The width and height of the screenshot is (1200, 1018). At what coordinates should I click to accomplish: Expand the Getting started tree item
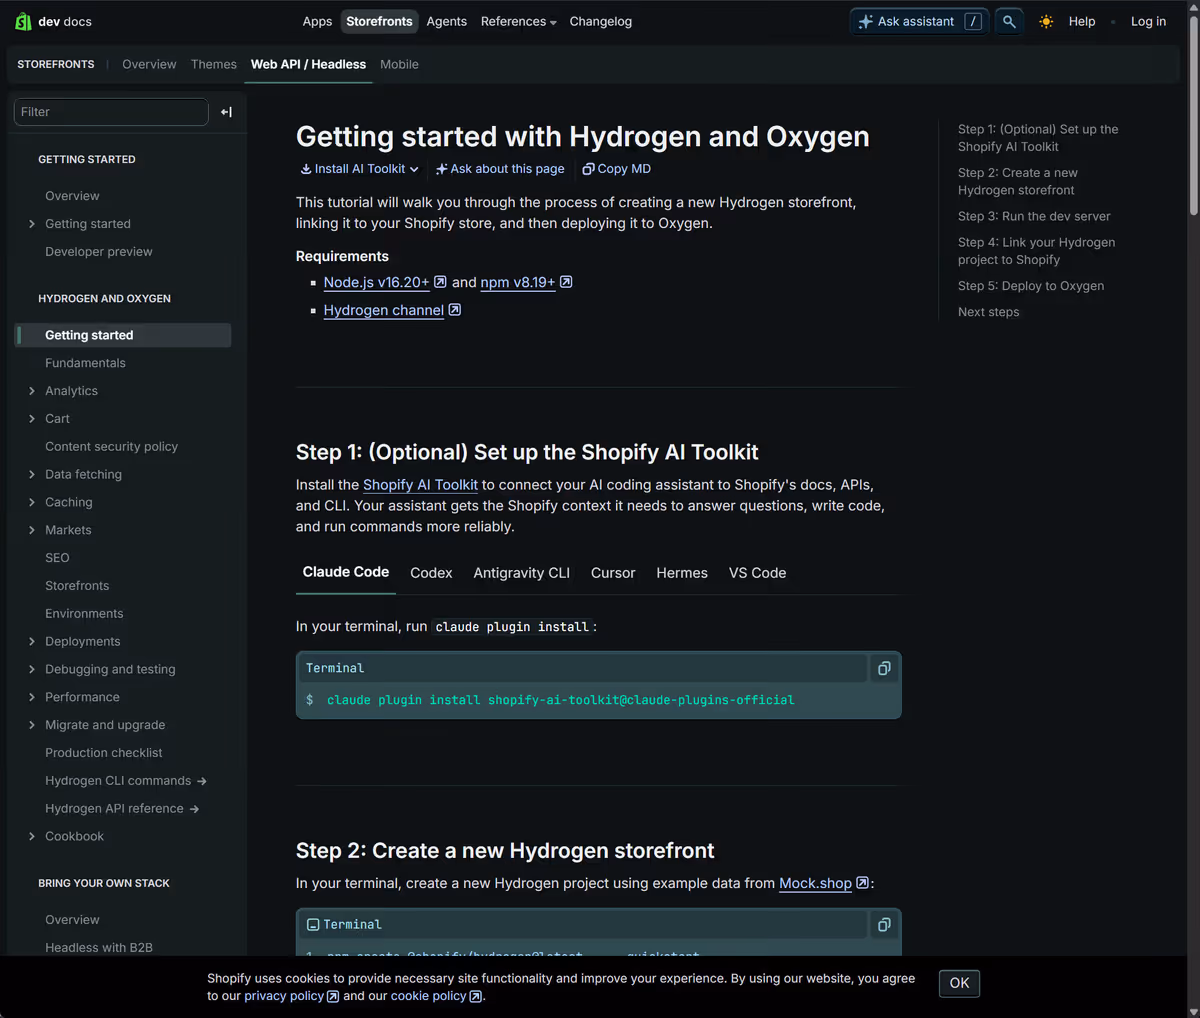click(32, 224)
